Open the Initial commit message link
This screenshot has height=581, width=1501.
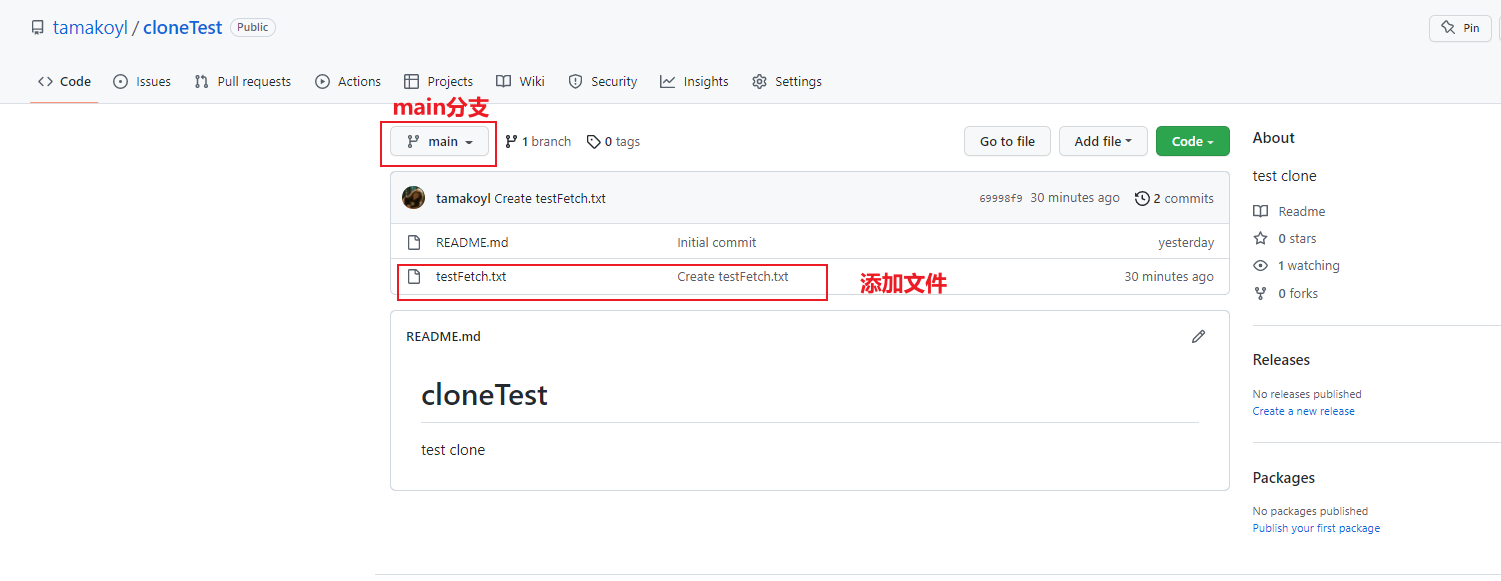(x=717, y=243)
